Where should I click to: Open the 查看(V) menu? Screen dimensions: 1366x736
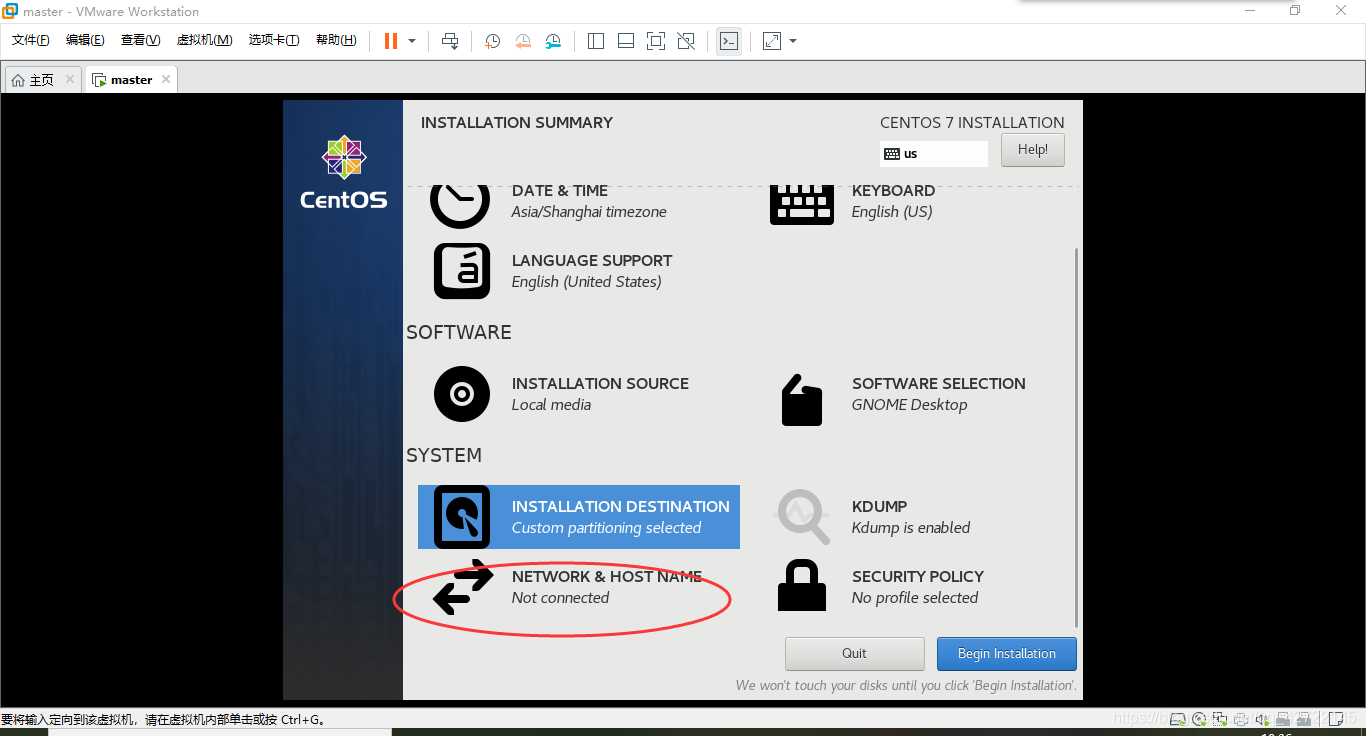click(x=140, y=40)
